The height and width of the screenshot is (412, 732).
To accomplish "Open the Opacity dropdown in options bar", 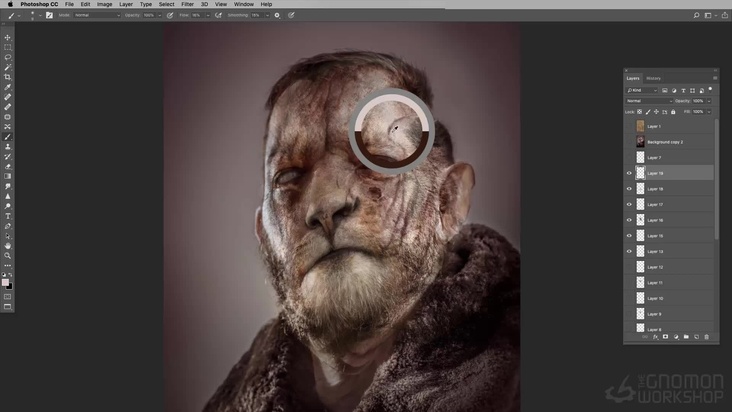I will click(x=160, y=15).
